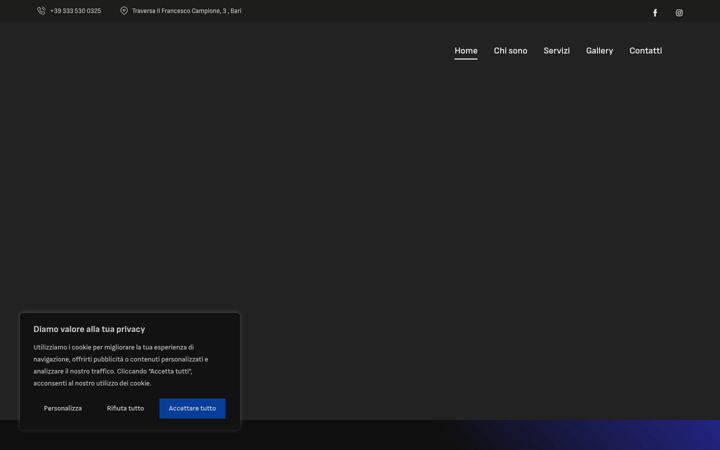This screenshot has width=720, height=450.
Task: Click the phone handset icon
Action: click(41, 11)
